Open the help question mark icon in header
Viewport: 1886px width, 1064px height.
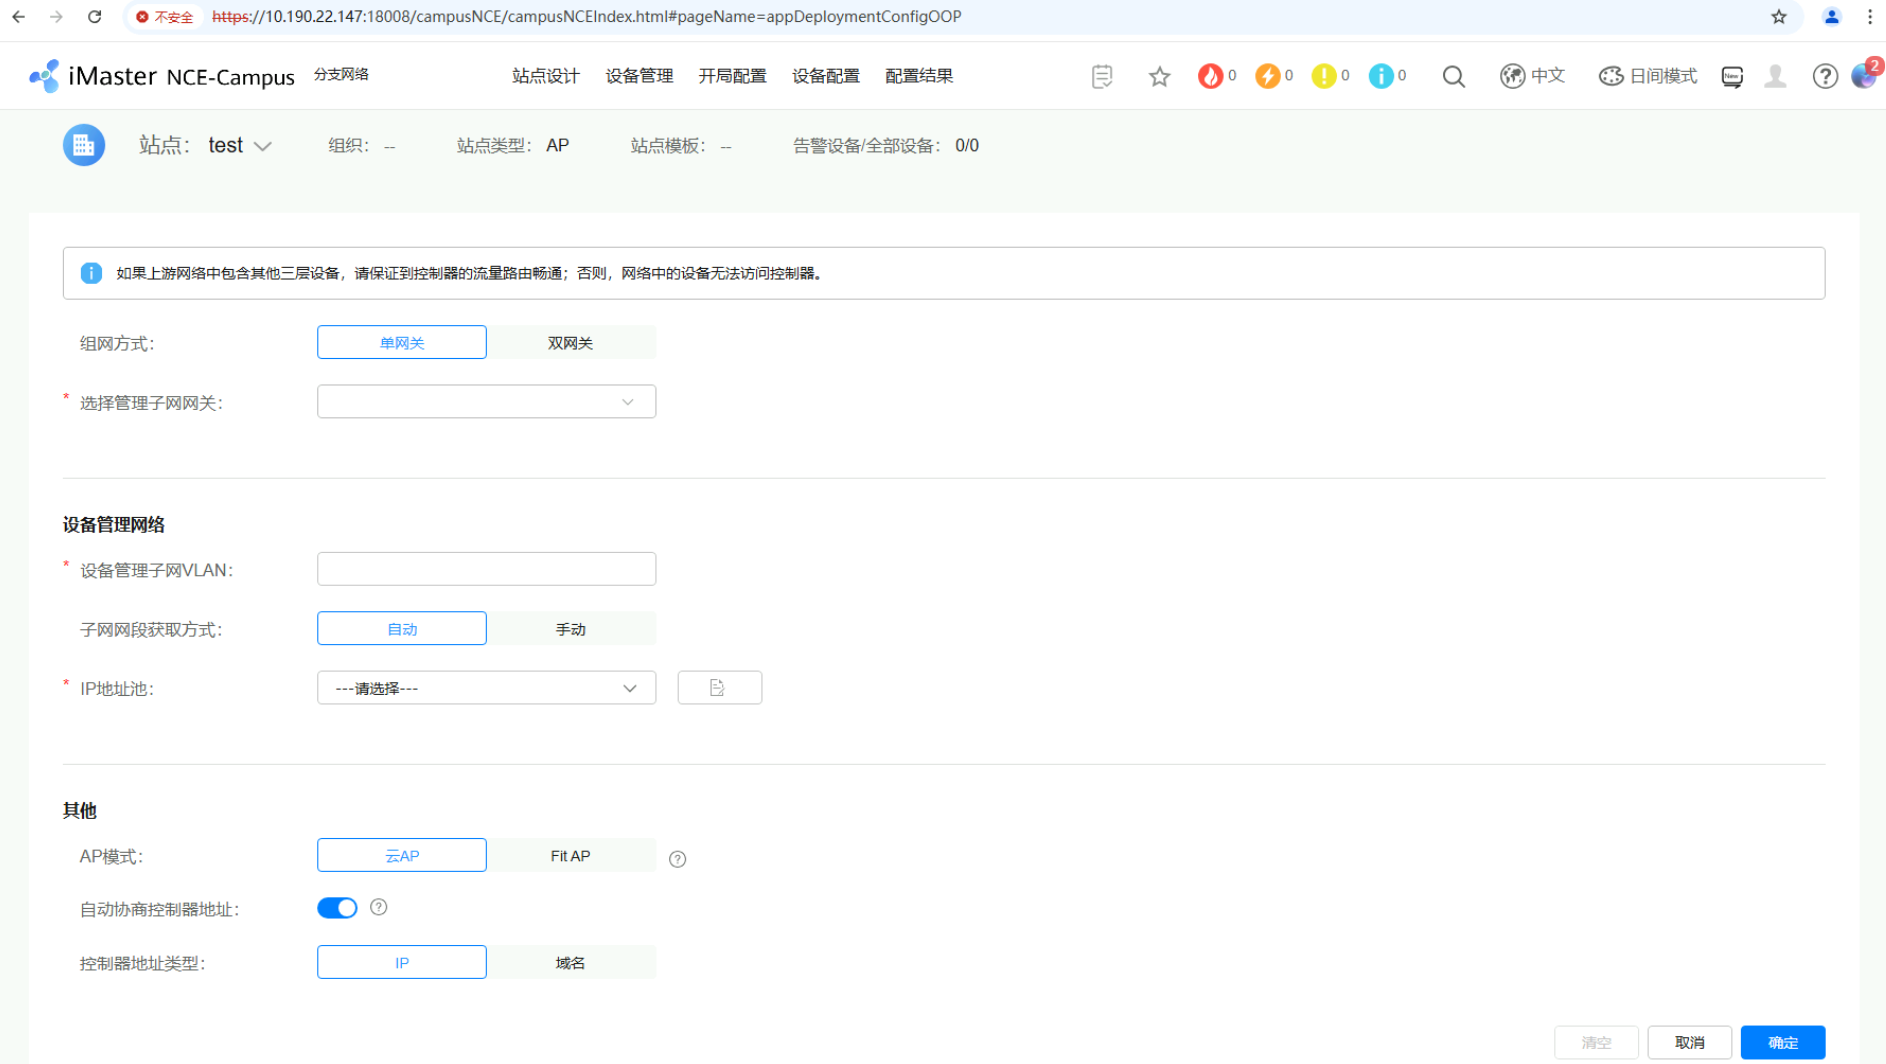pyautogui.click(x=1824, y=76)
